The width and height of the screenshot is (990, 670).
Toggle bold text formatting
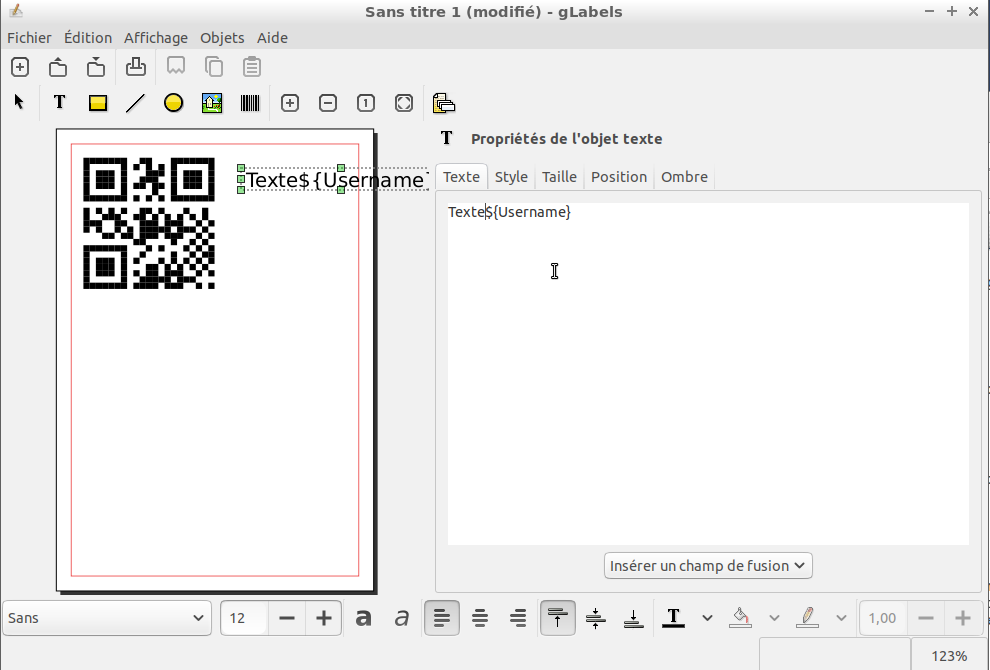[363, 618]
